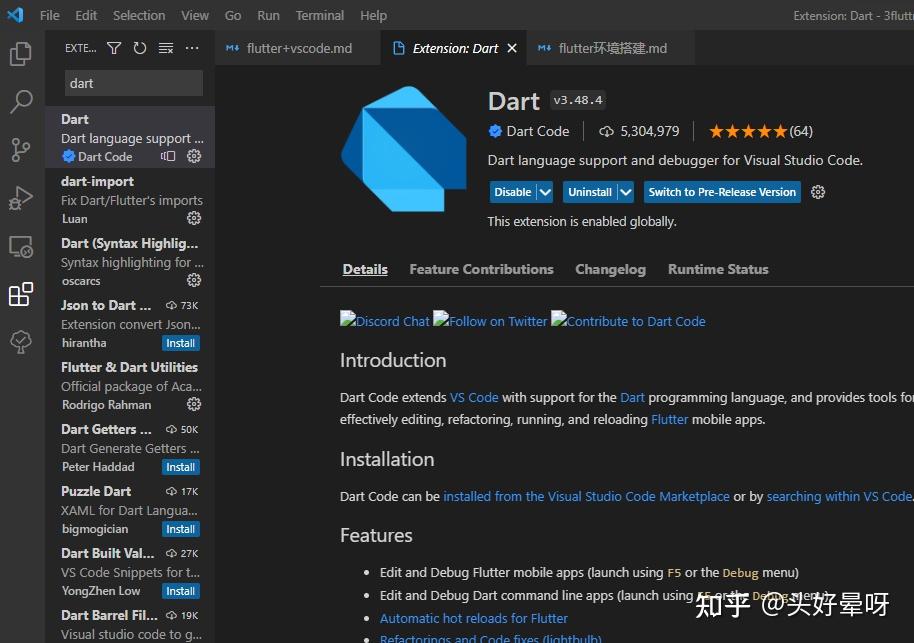
Task: Click the extension search box containing dart
Action: click(133, 83)
